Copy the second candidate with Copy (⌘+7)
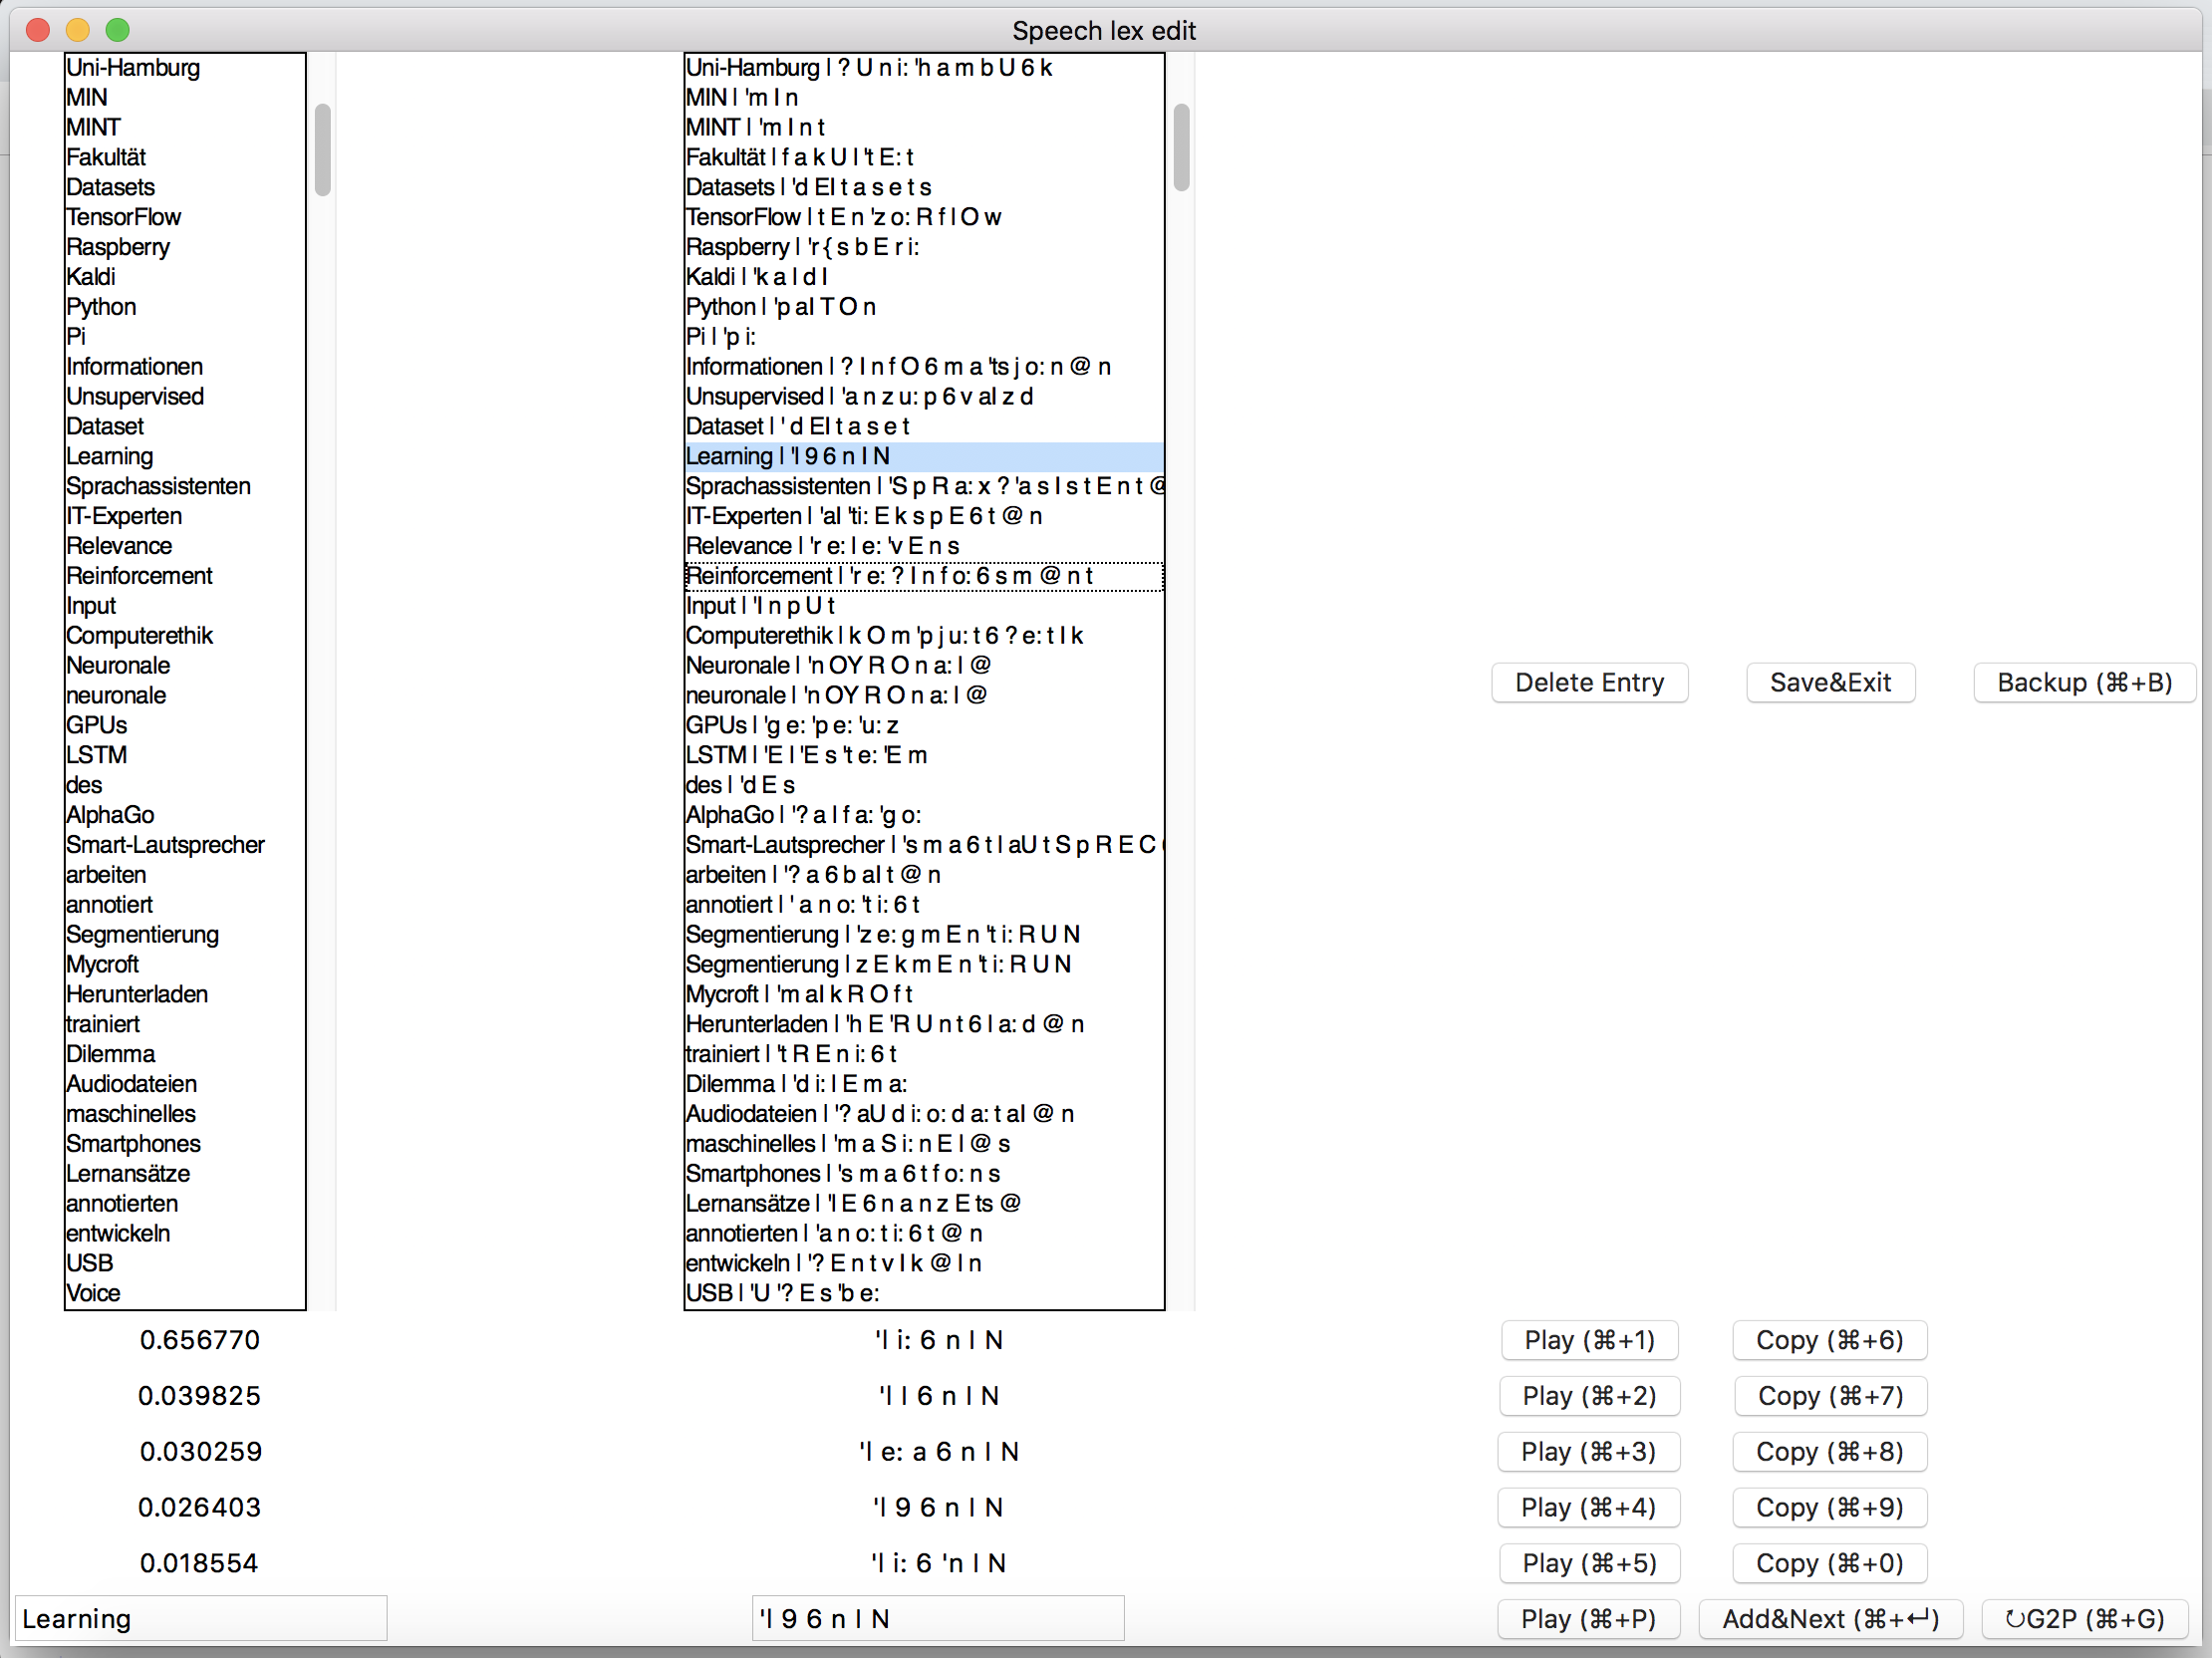 [x=1829, y=1396]
